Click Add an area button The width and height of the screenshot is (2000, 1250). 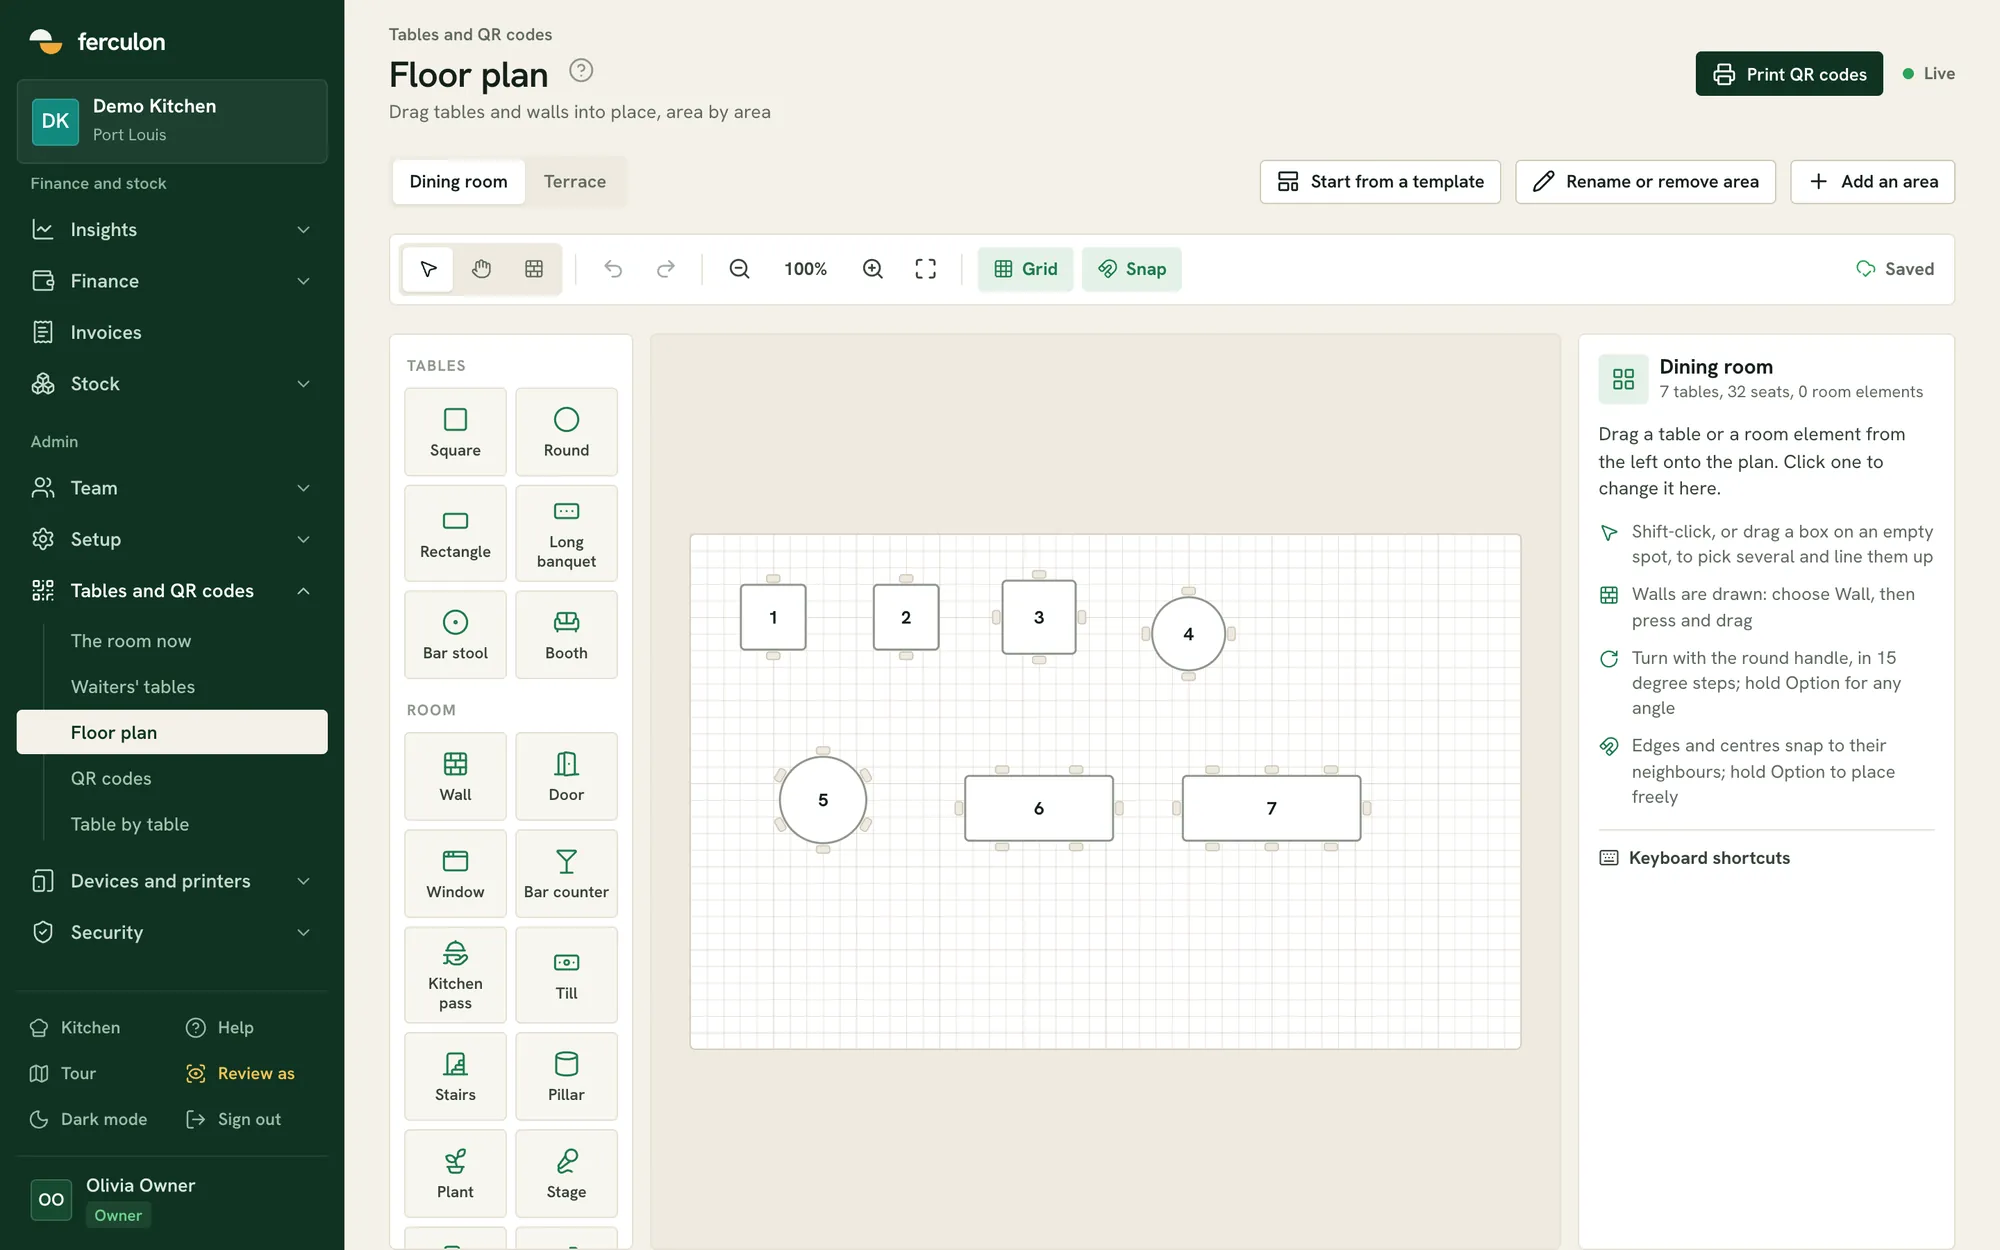(1872, 182)
